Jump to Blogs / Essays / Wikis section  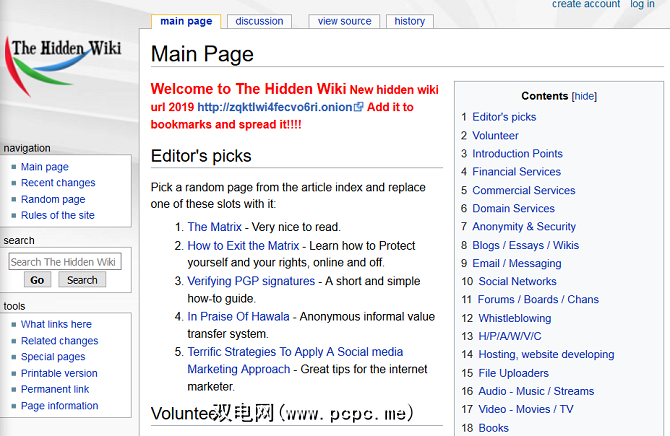[526, 245]
